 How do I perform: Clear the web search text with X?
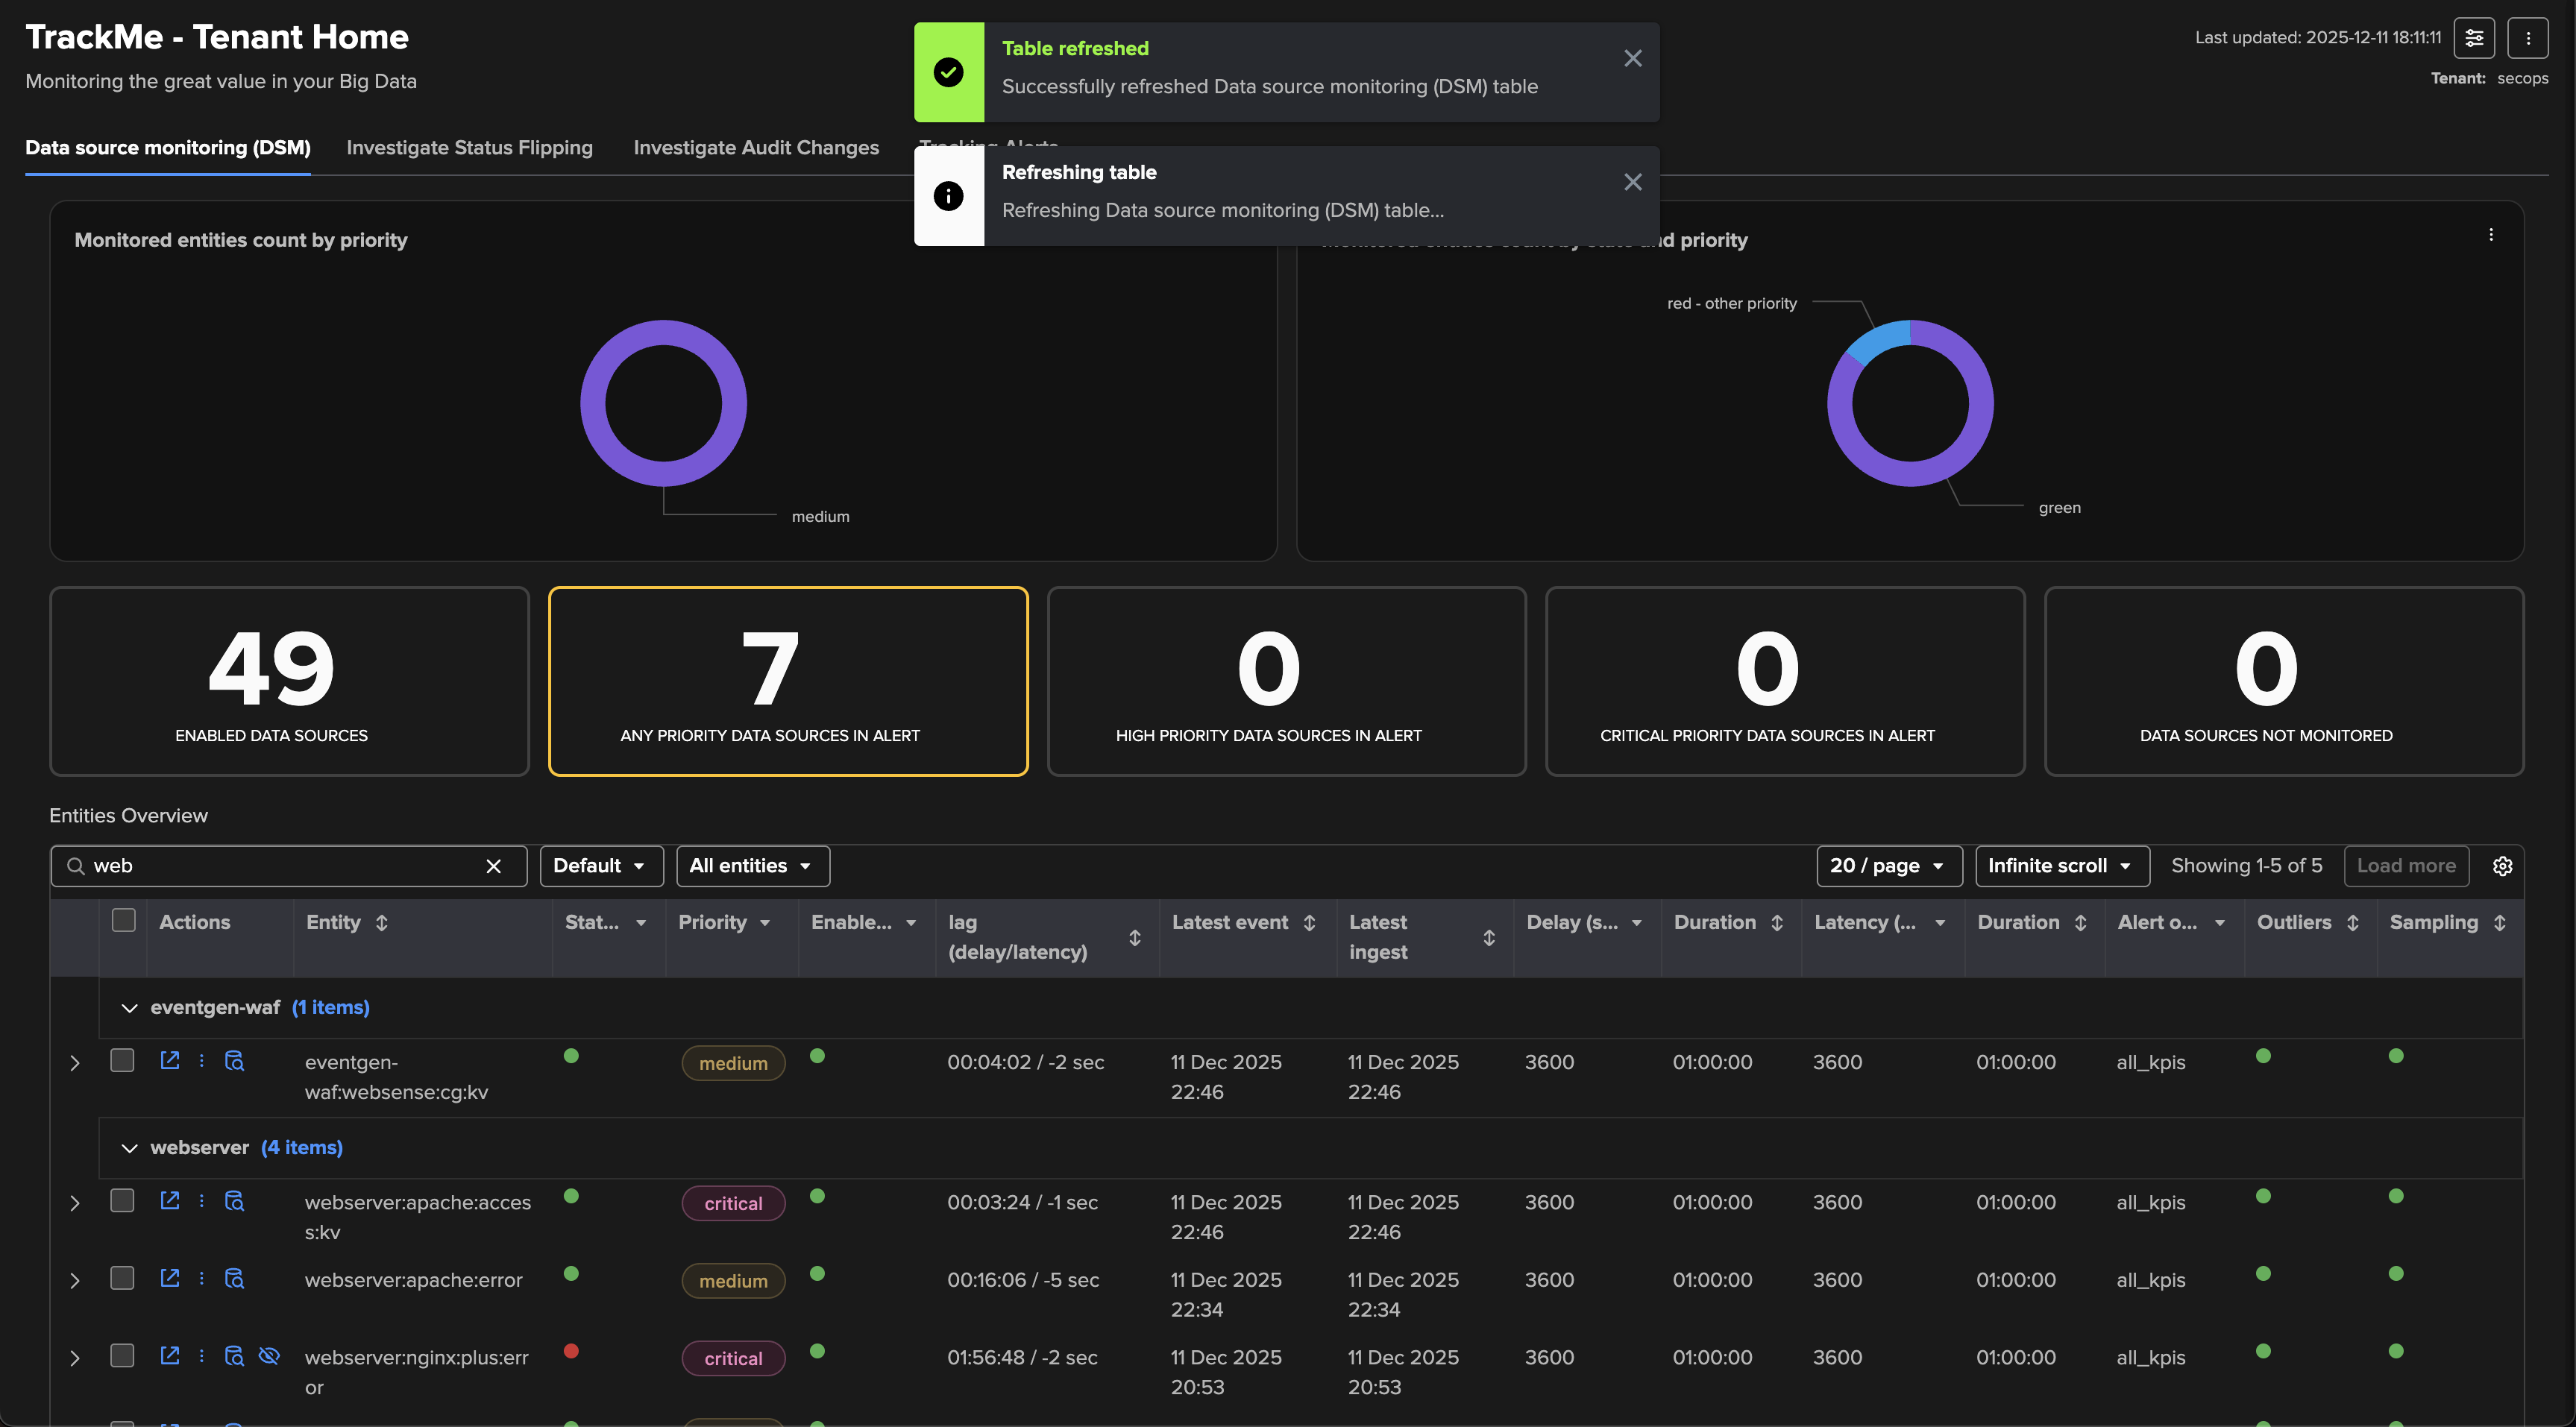click(x=493, y=866)
